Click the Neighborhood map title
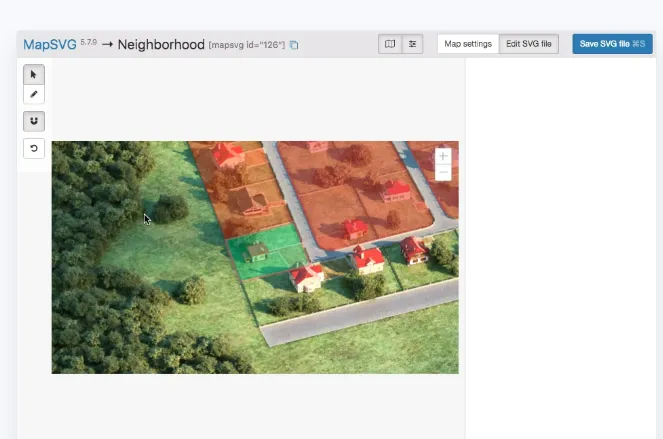The width and height of the screenshot is (663, 439). click(x=161, y=44)
